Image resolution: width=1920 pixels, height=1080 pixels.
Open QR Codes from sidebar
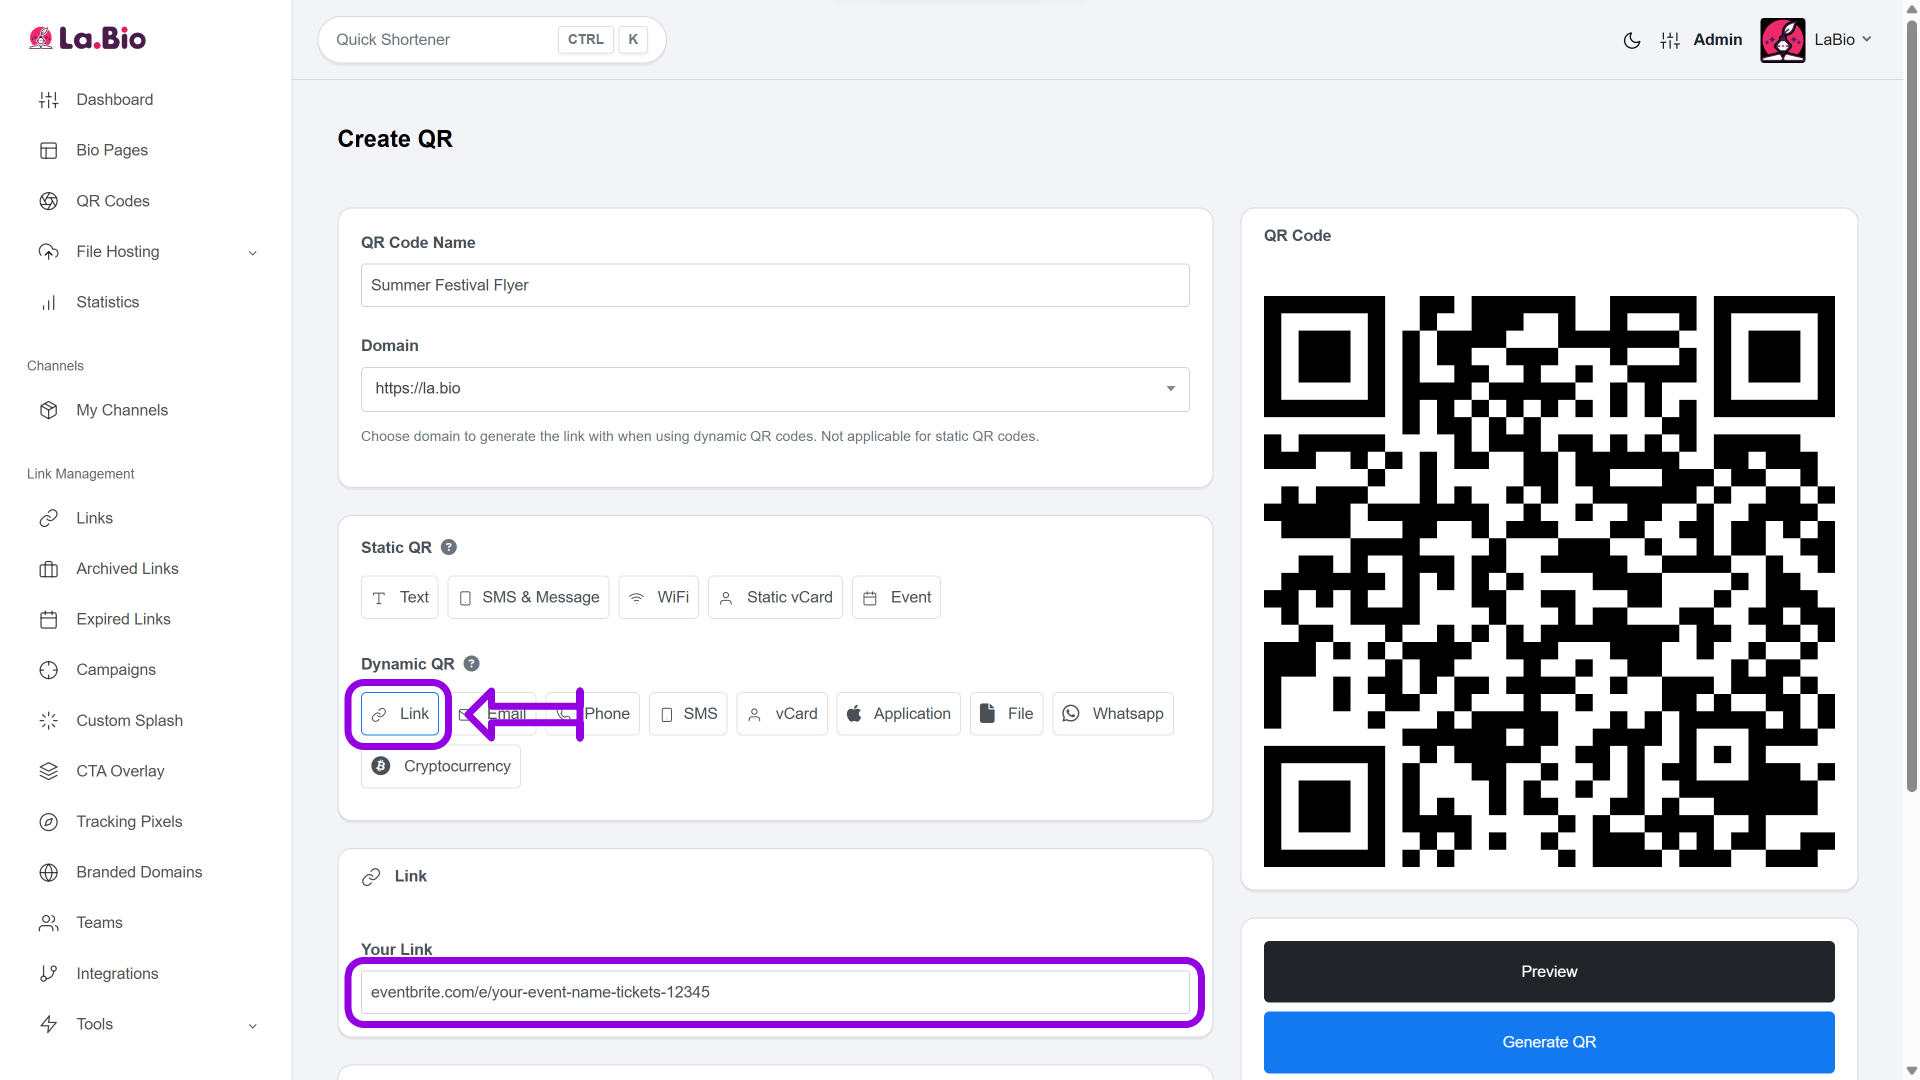(x=112, y=201)
